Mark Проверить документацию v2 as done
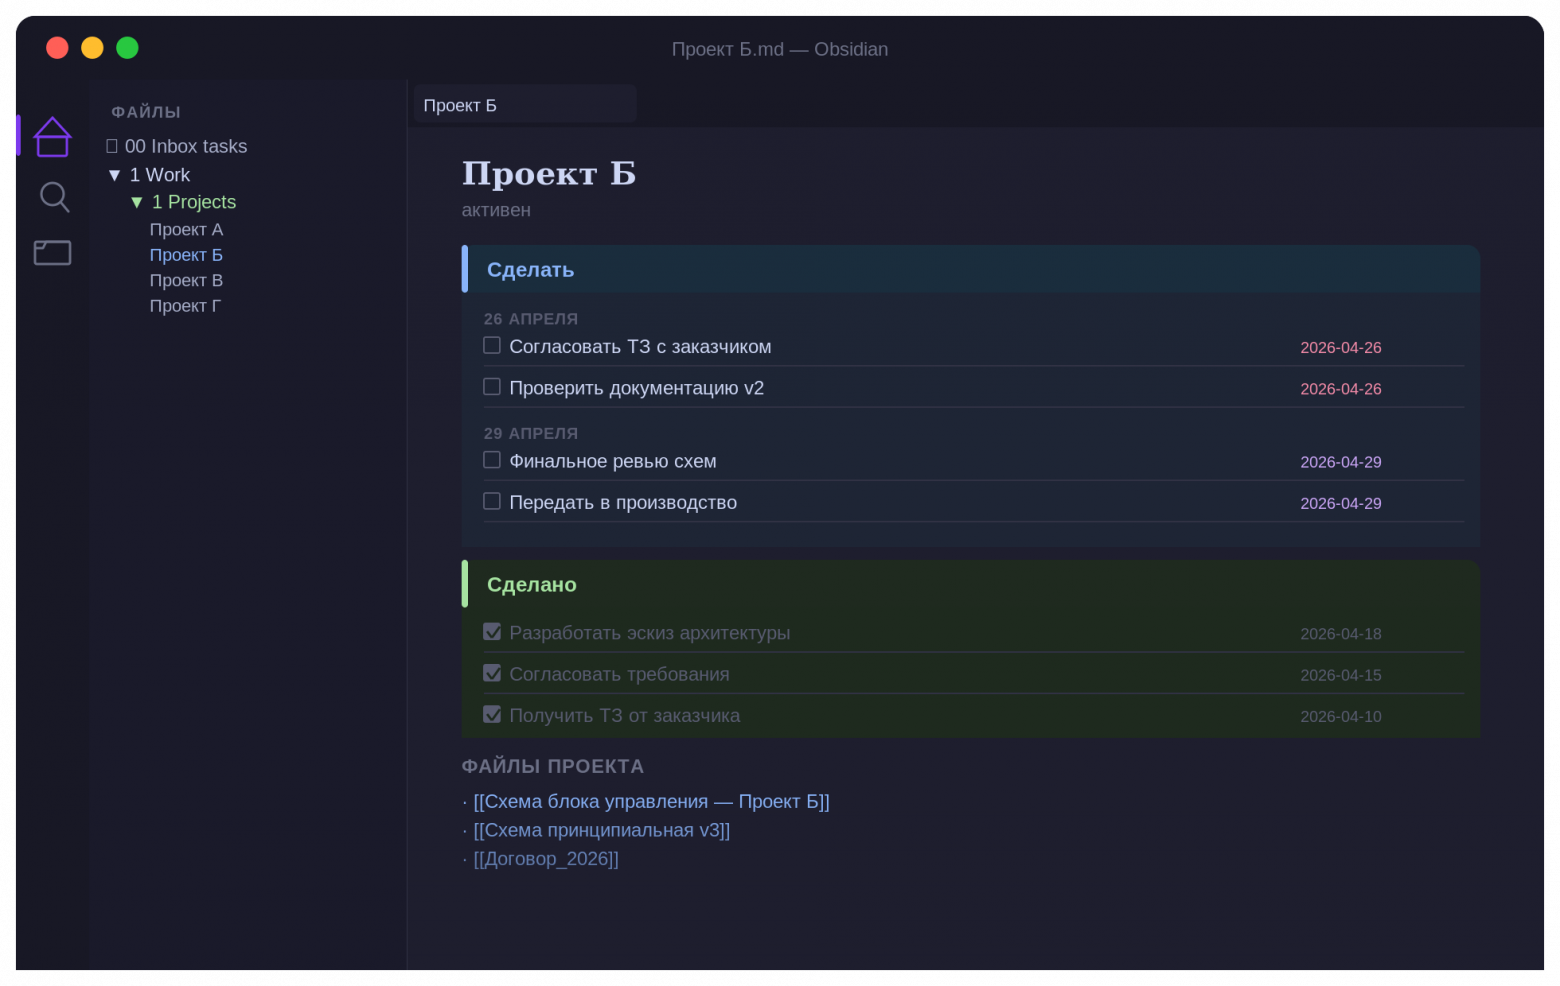The width and height of the screenshot is (1560, 986). pyautogui.click(x=492, y=386)
